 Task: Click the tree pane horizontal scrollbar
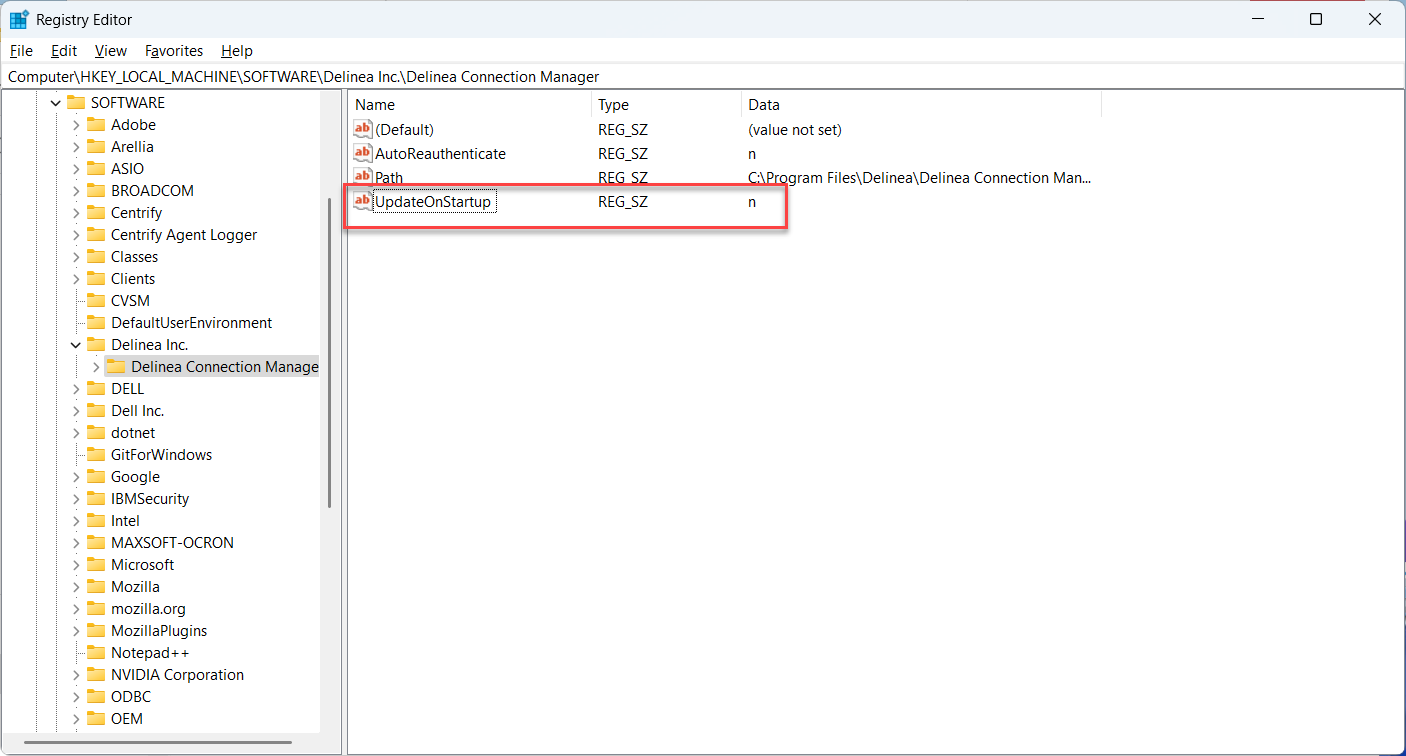(158, 742)
